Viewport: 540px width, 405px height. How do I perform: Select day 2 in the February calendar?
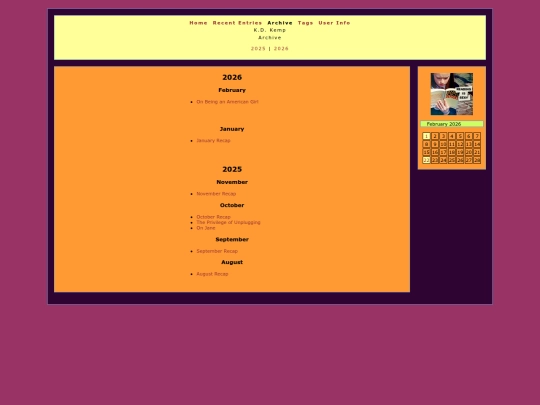click(x=435, y=136)
